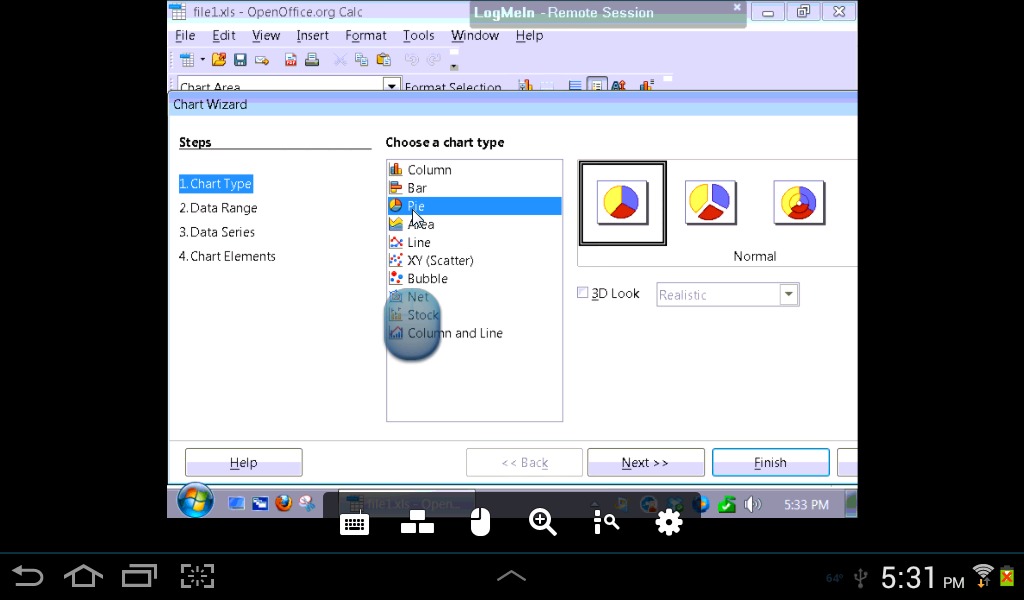Viewport: 1024px width, 600px height.
Task: Go to step 4. Chart Elements
Action: click(227, 256)
